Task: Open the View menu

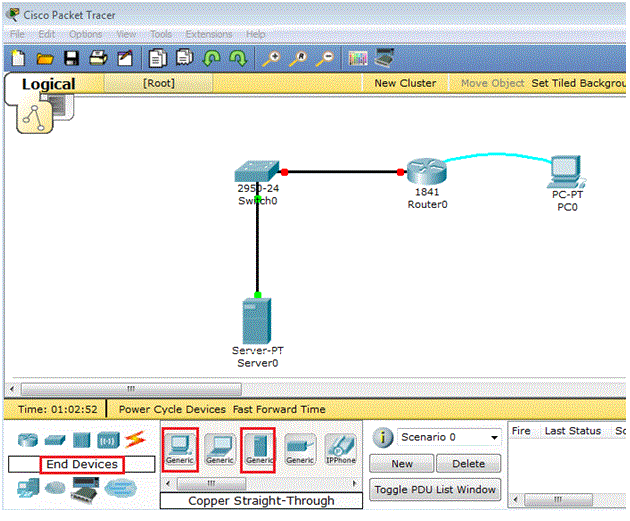Action: (x=126, y=34)
